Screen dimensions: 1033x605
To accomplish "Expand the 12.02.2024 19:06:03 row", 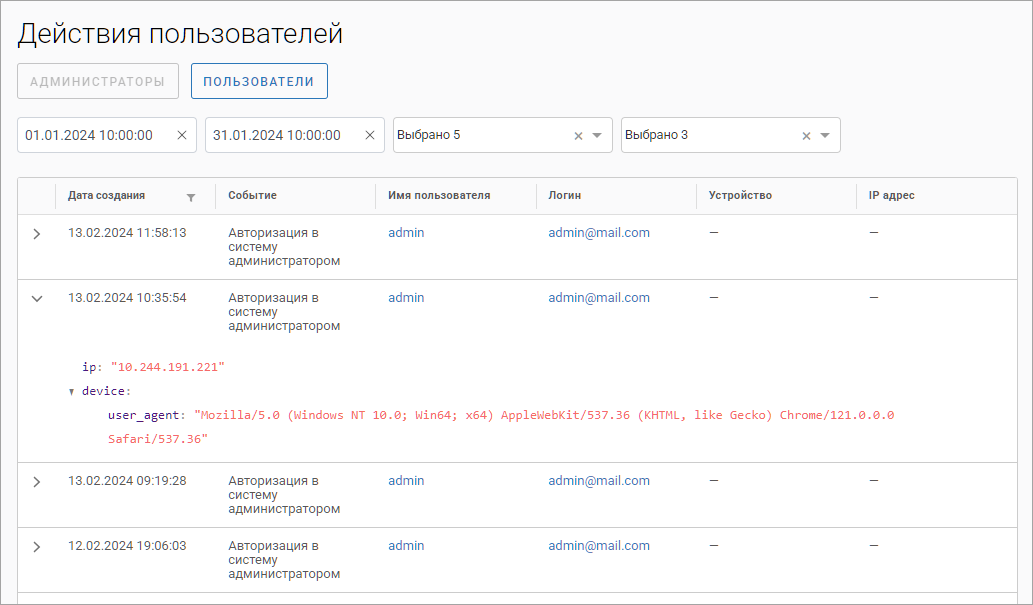I will click(37, 547).
